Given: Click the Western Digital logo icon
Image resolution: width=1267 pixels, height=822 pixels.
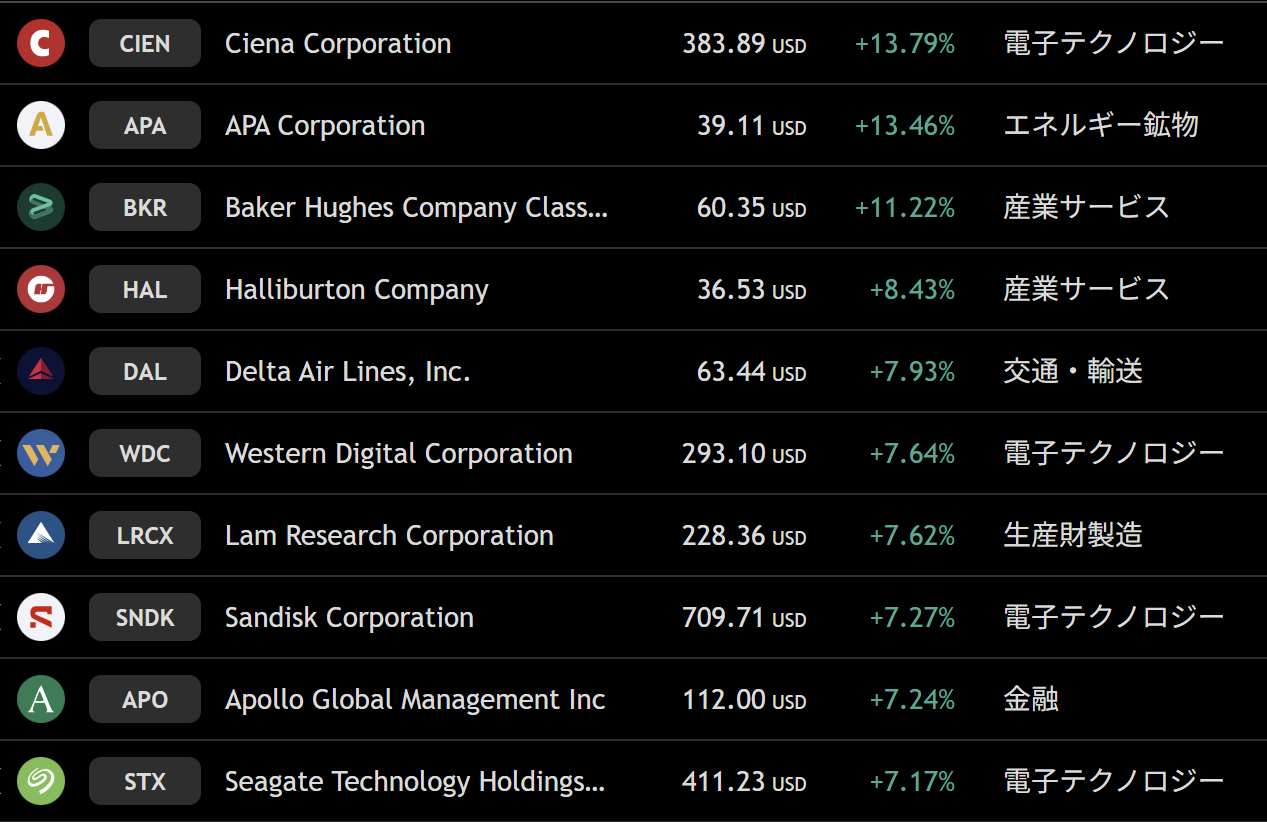Looking at the screenshot, I should click(x=41, y=454).
